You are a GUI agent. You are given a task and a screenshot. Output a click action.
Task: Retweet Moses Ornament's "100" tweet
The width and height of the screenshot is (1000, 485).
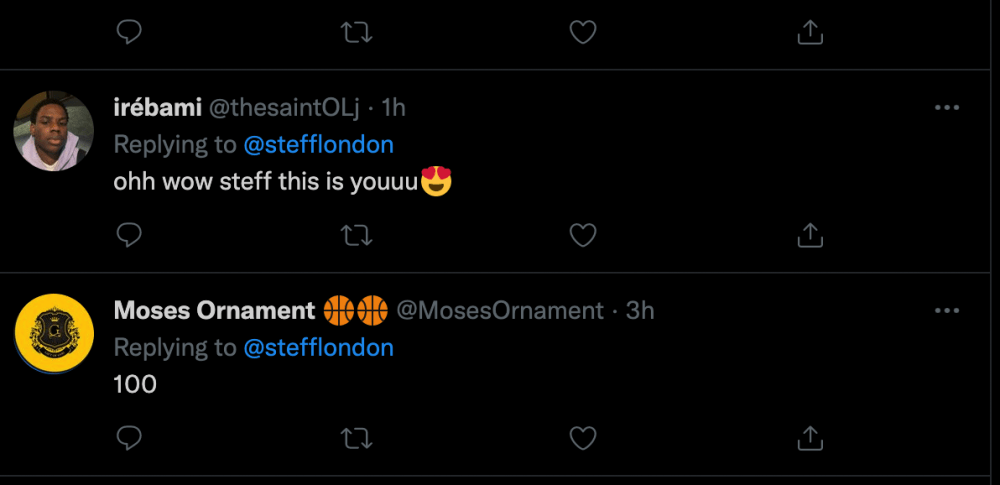click(x=355, y=438)
